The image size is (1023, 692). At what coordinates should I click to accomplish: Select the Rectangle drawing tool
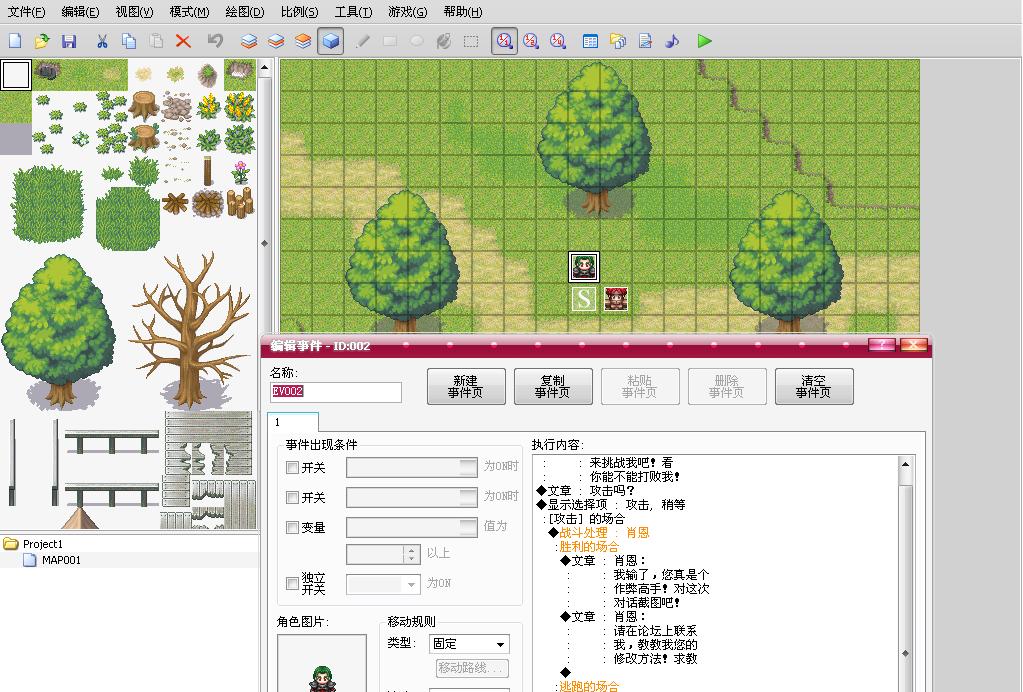[x=389, y=41]
